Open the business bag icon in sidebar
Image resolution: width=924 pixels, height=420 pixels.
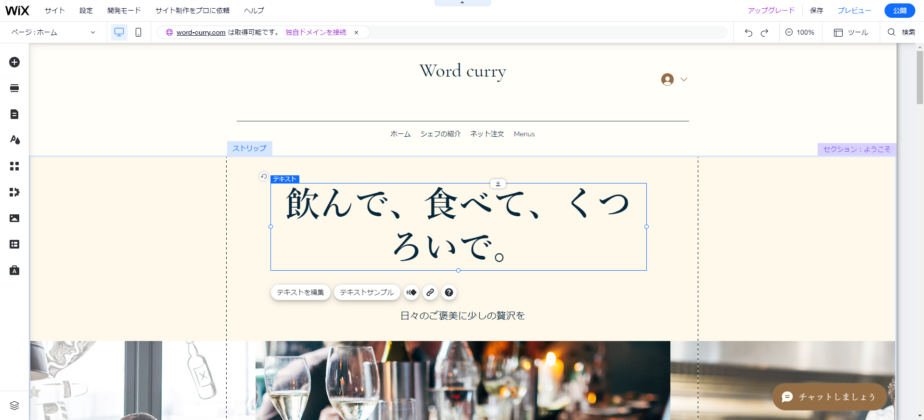[15, 270]
